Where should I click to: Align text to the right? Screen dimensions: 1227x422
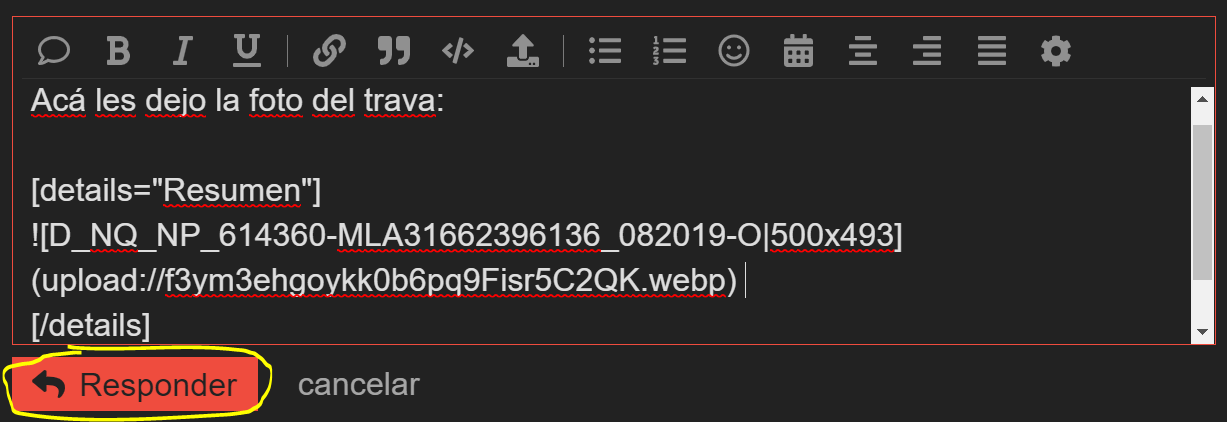pos(927,50)
